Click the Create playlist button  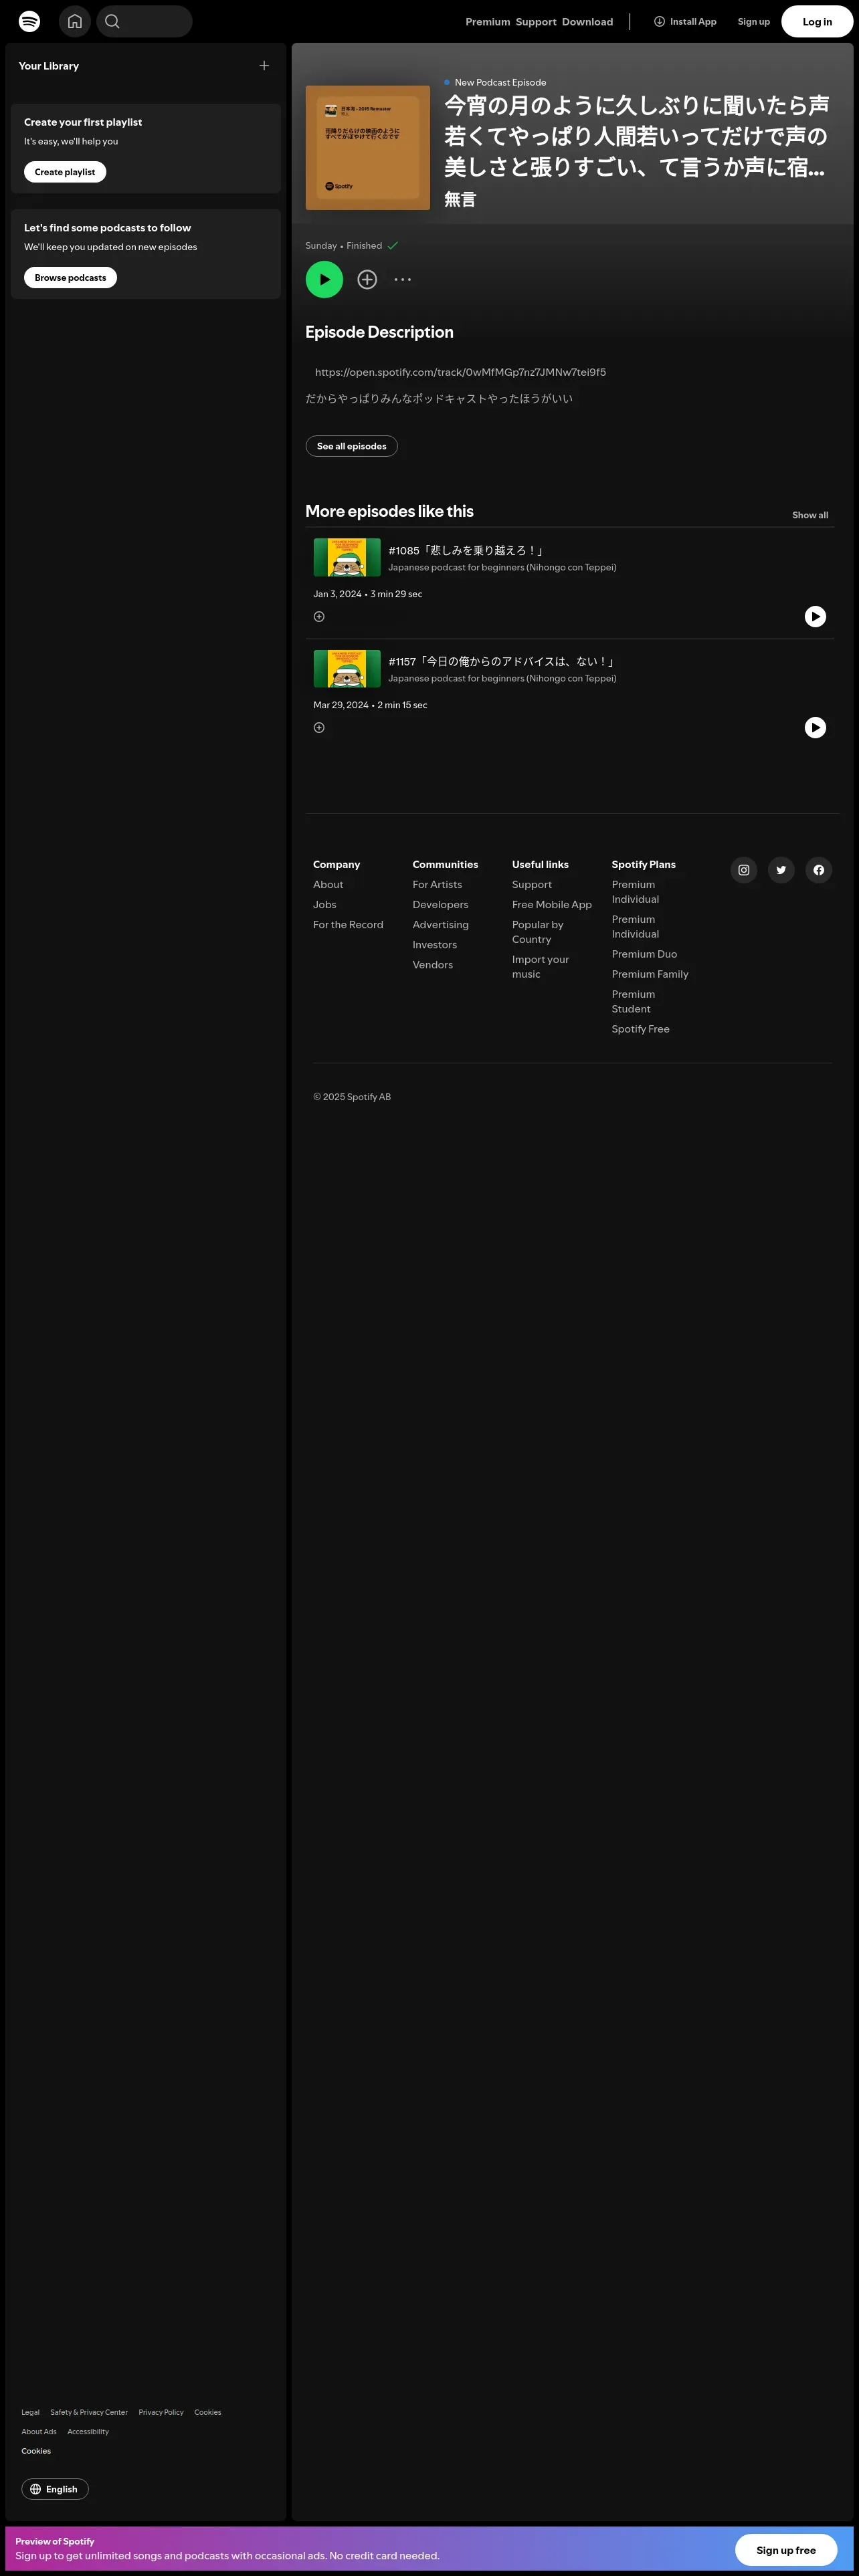coord(65,172)
